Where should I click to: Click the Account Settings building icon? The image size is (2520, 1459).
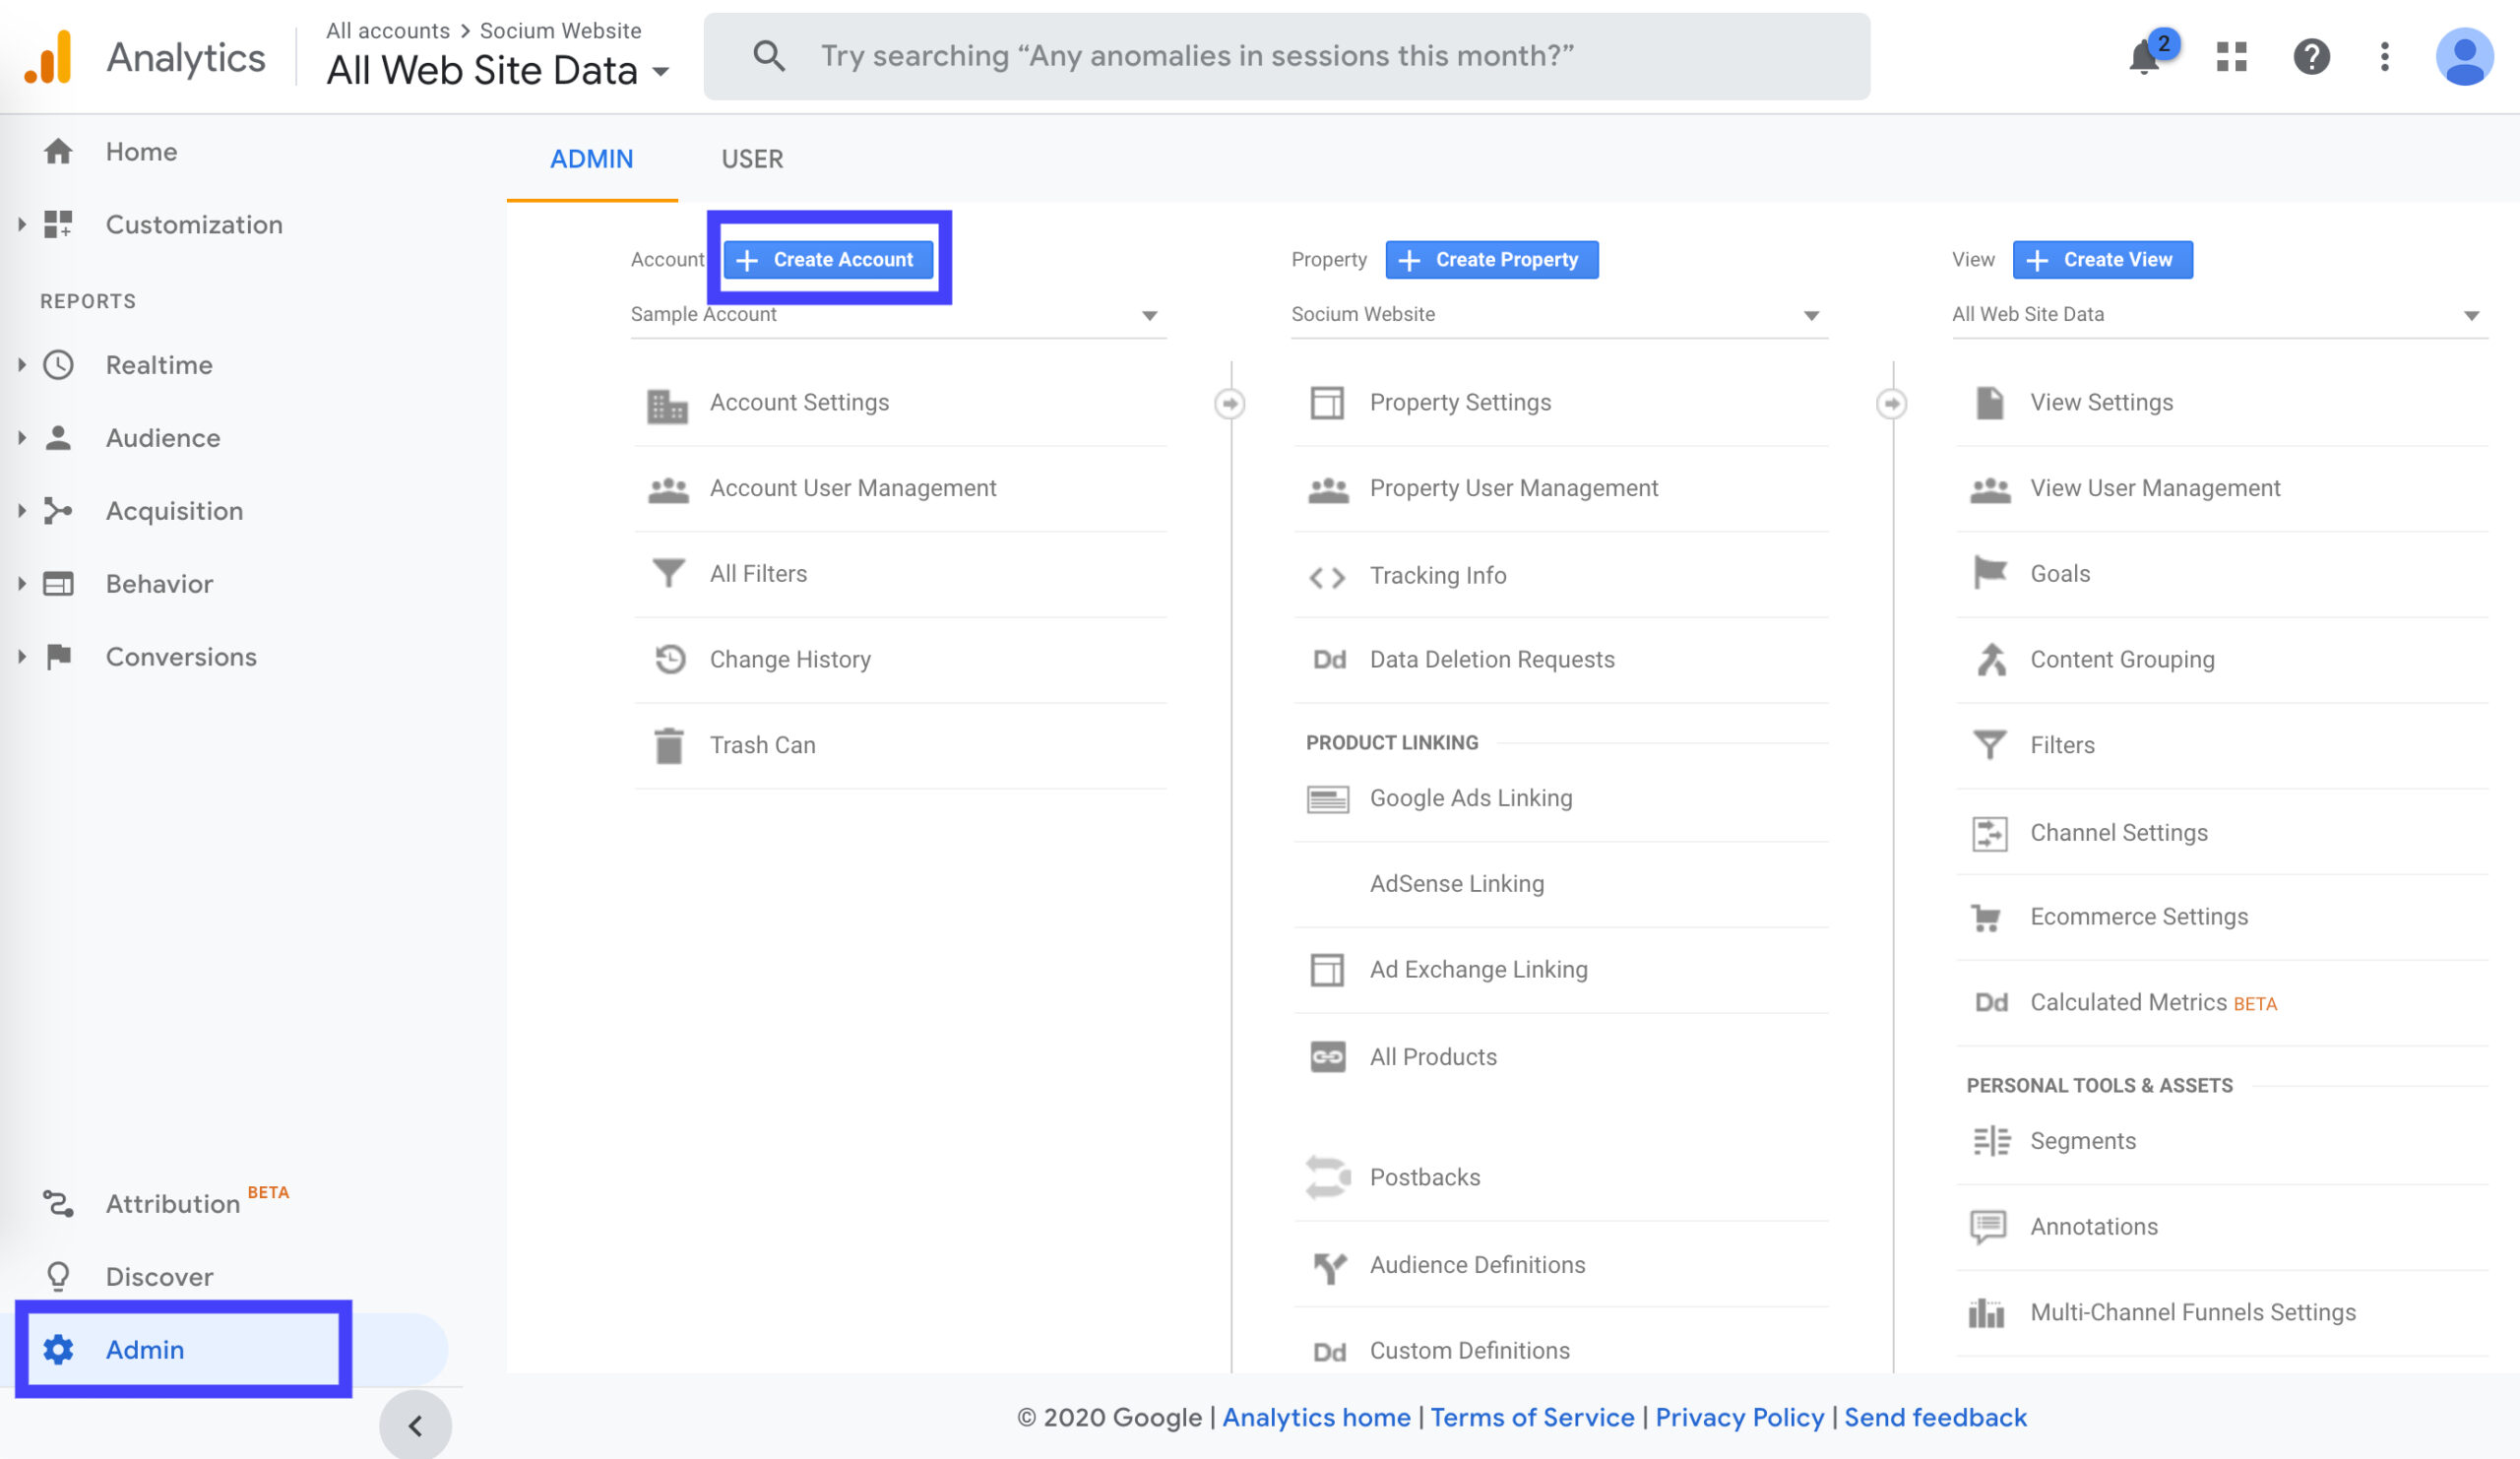(668, 406)
